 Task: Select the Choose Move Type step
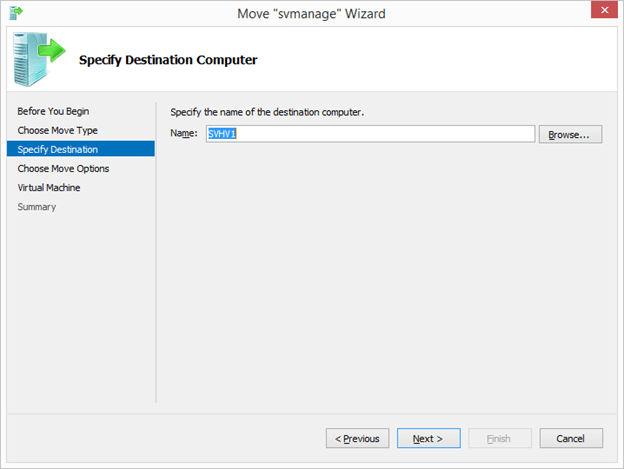(x=57, y=130)
